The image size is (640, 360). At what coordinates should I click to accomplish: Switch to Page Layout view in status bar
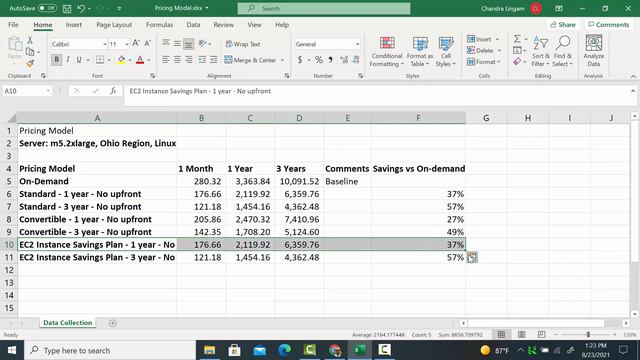(x=521, y=335)
